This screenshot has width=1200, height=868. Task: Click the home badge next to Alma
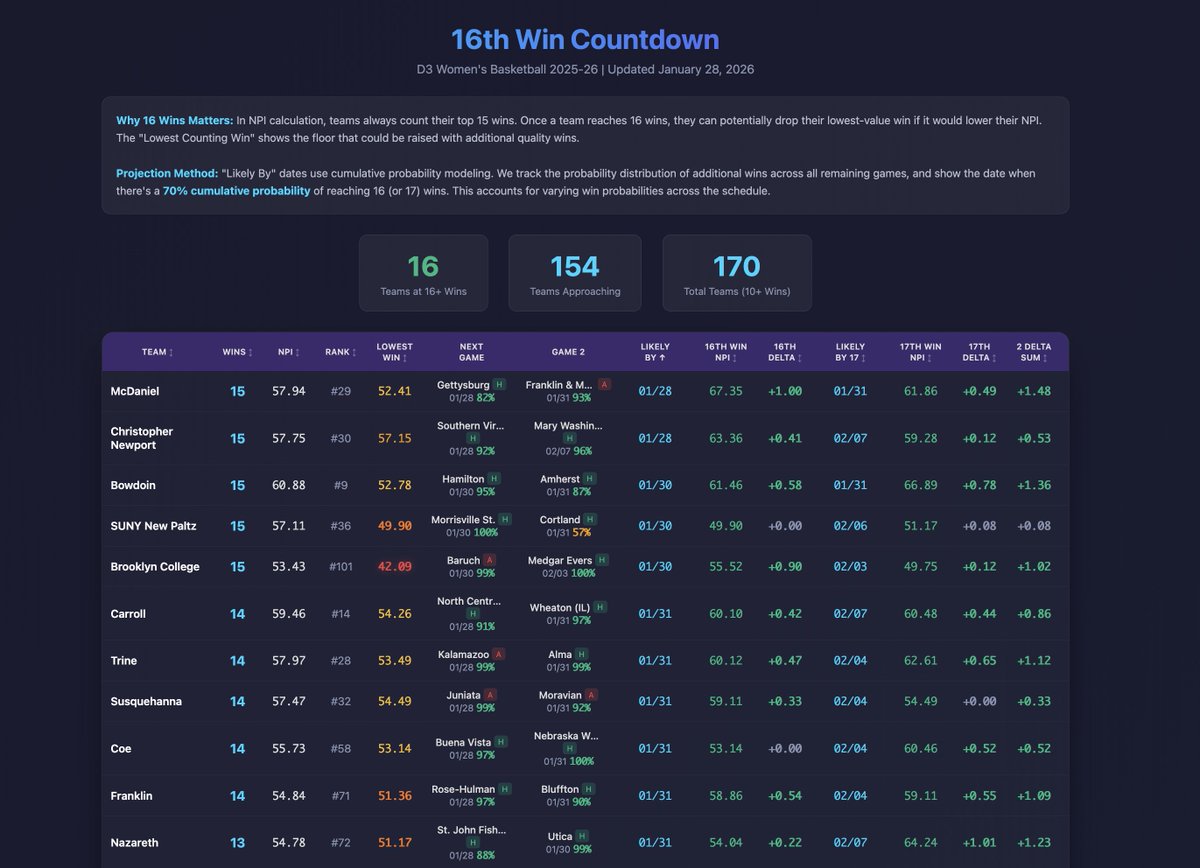coord(582,654)
